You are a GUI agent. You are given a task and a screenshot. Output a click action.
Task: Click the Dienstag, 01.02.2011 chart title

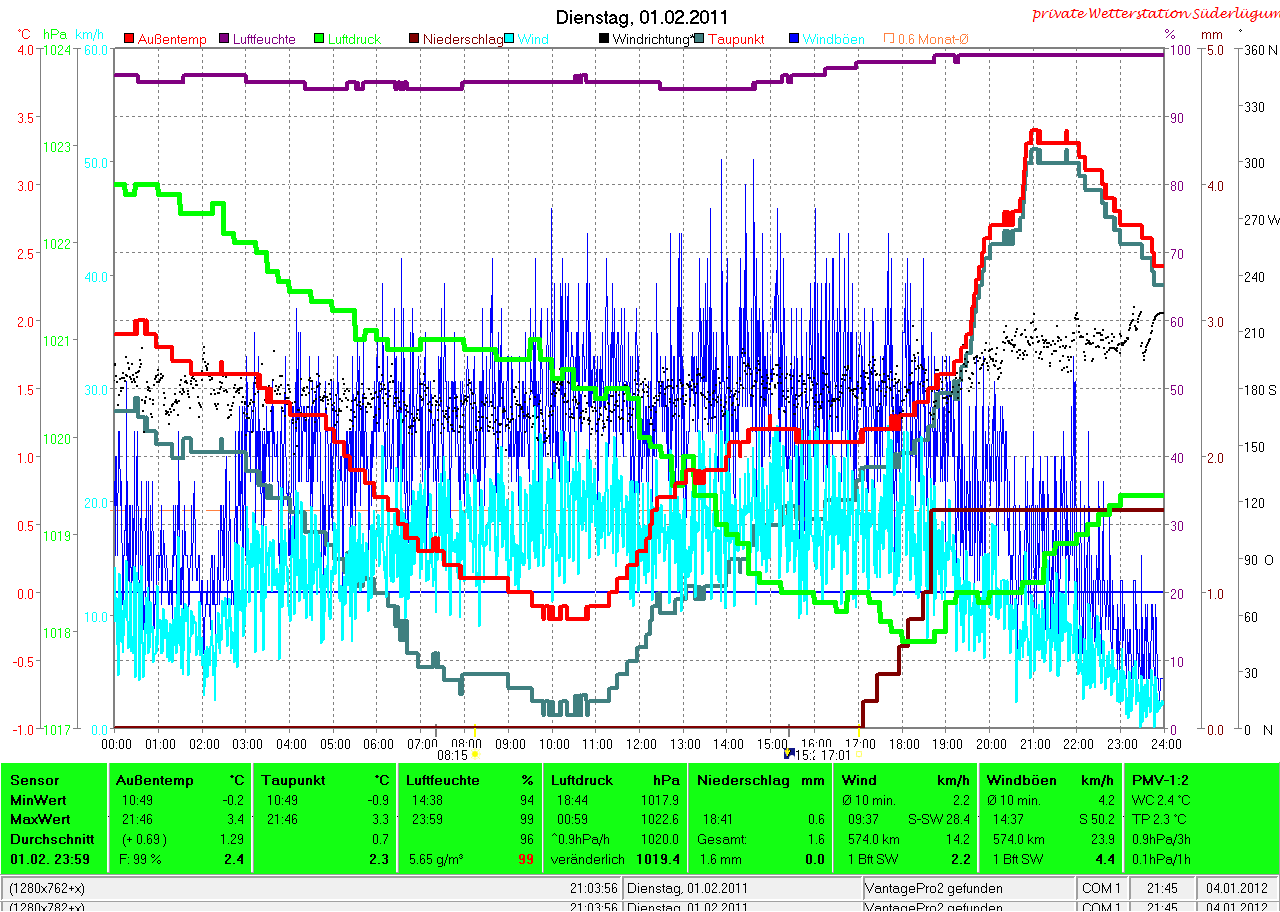pos(641,17)
